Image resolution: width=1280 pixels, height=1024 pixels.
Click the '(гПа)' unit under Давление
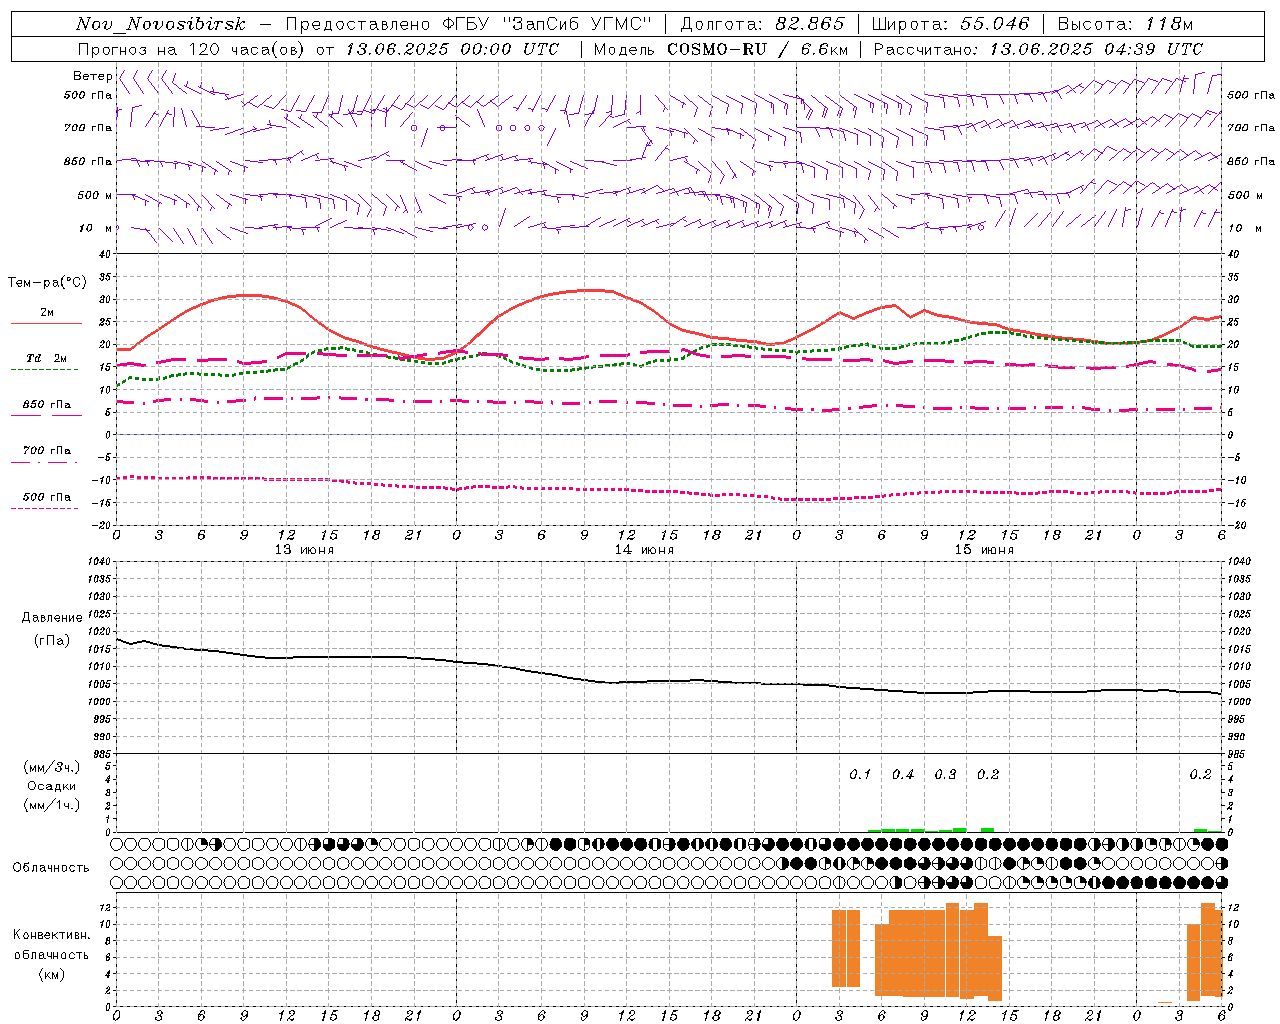[x=52, y=640]
